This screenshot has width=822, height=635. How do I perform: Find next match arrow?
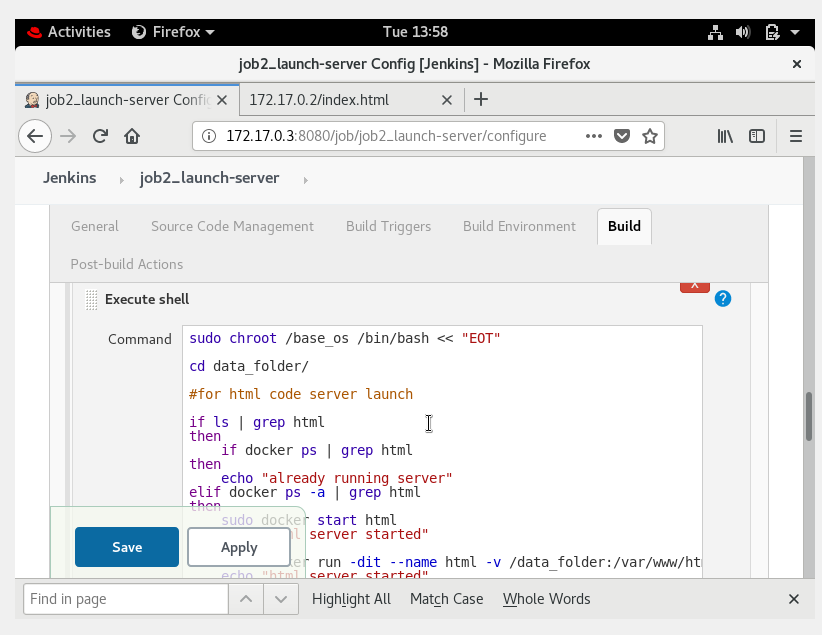[x=281, y=599]
